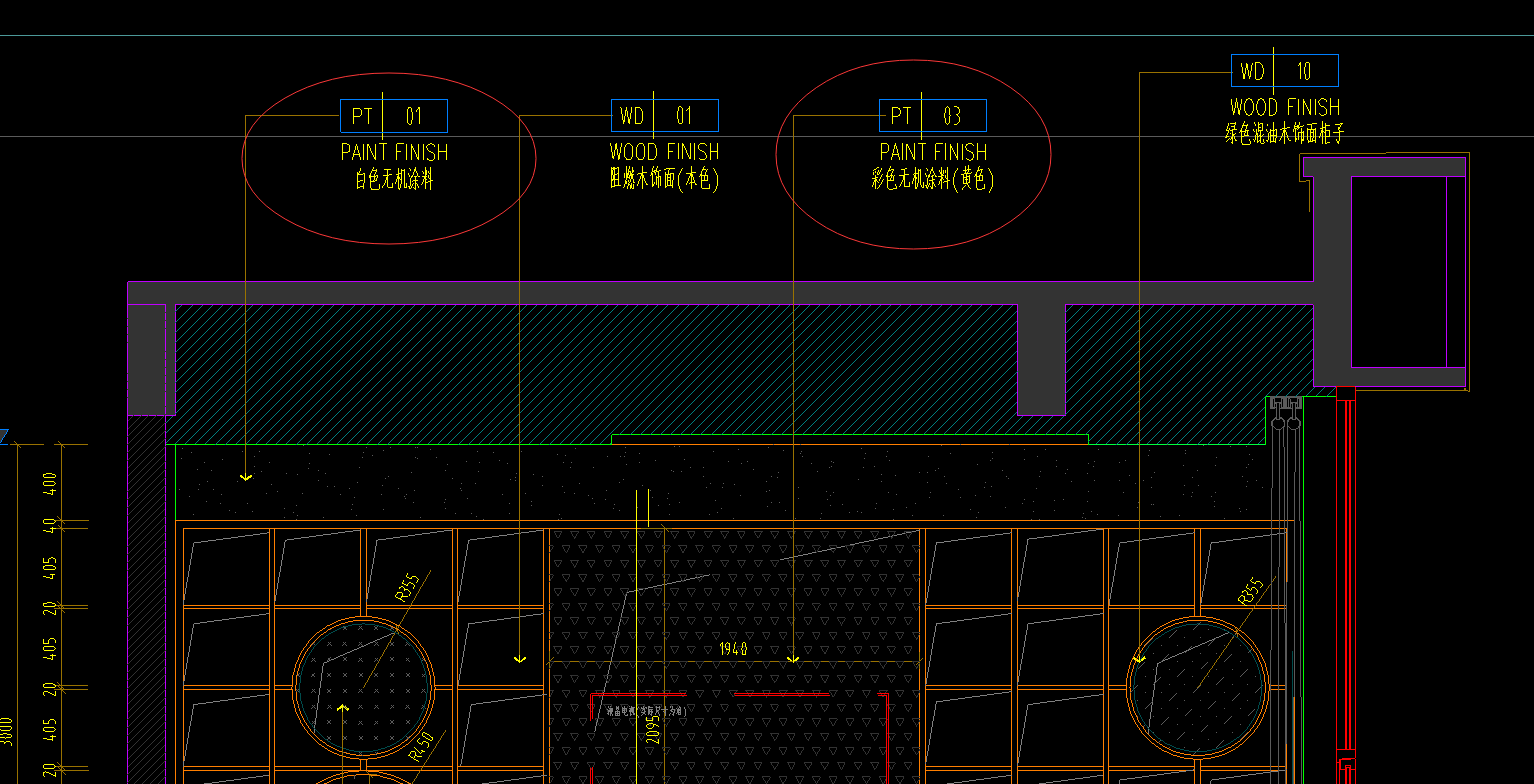Image resolution: width=1534 pixels, height=784 pixels.
Task: Click the 1948 horizontal dimension value
Action: pos(733,649)
